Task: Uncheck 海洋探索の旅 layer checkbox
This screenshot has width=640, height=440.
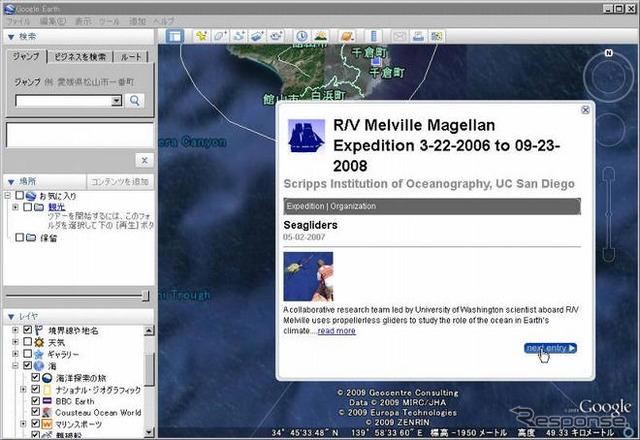Action: (36, 378)
